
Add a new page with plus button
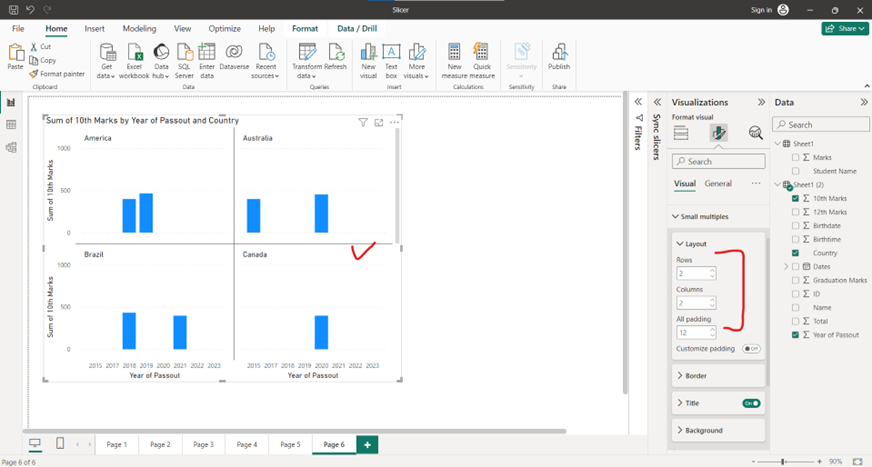click(x=367, y=444)
